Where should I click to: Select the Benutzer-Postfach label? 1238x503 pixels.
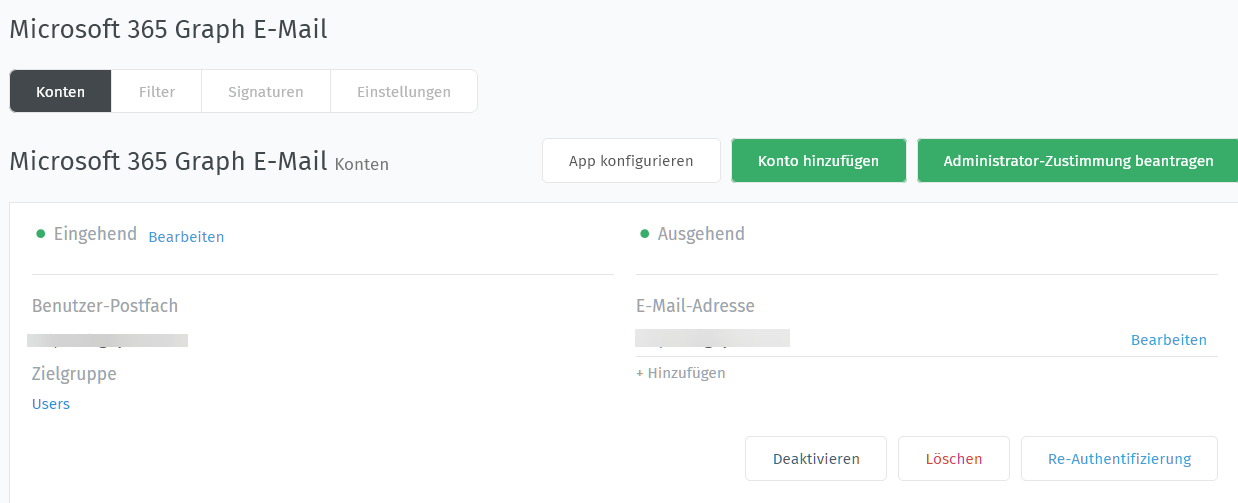[105, 306]
